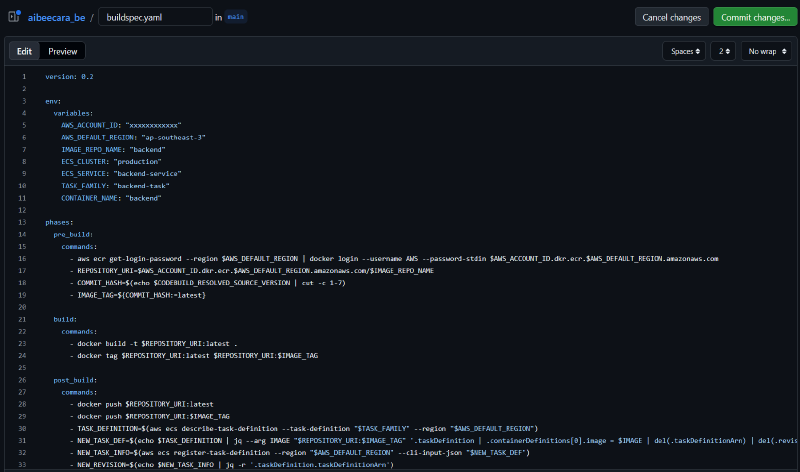
Task: Click 'docker push $REPOSITORY_URI:latest' line
Action: pyautogui.click(x=142, y=404)
